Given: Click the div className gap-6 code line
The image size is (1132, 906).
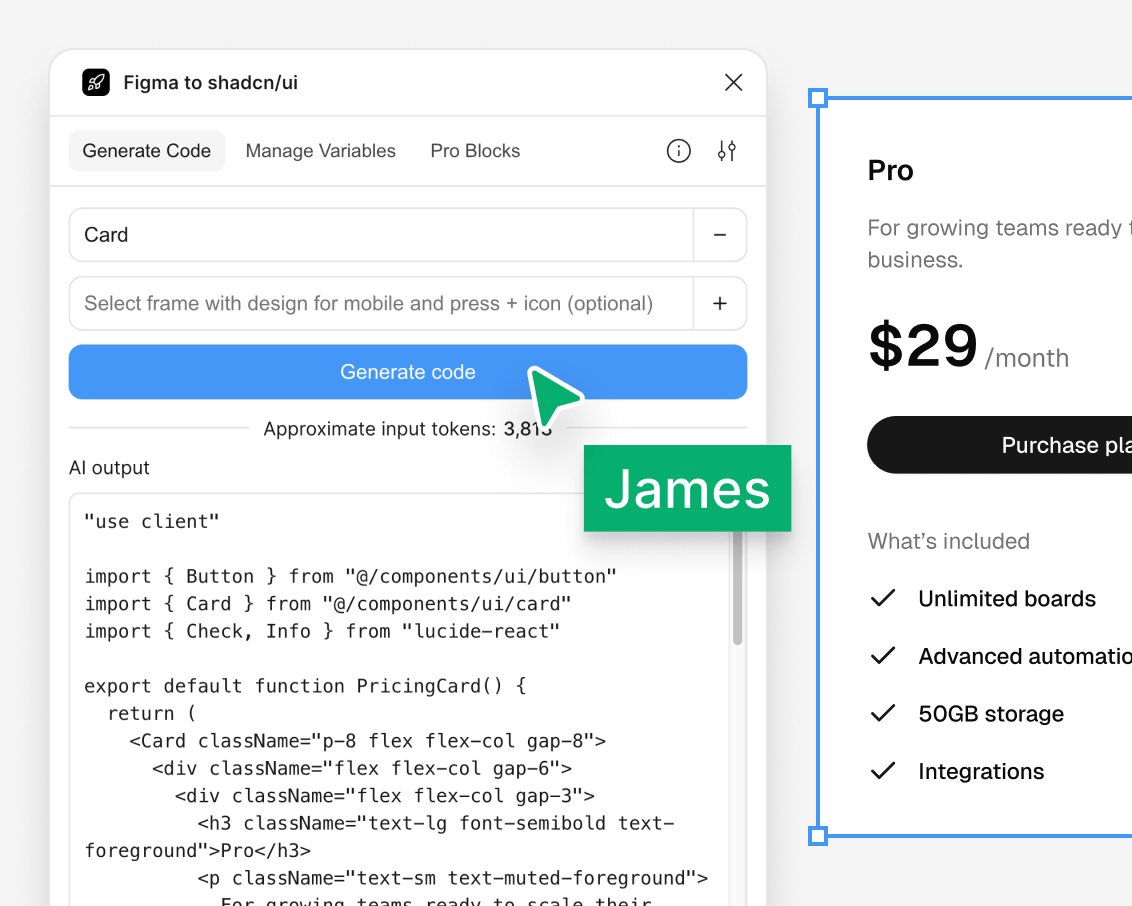Looking at the screenshot, I should (x=362, y=769).
